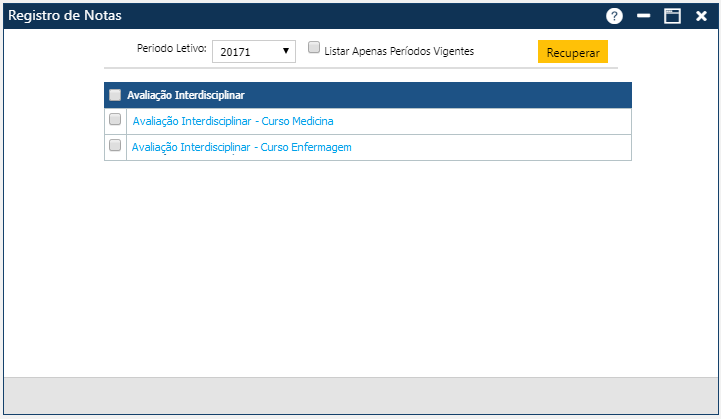Click the Registro de Notas title text
Viewport: 721px width, 419px height.
coord(66,16)
